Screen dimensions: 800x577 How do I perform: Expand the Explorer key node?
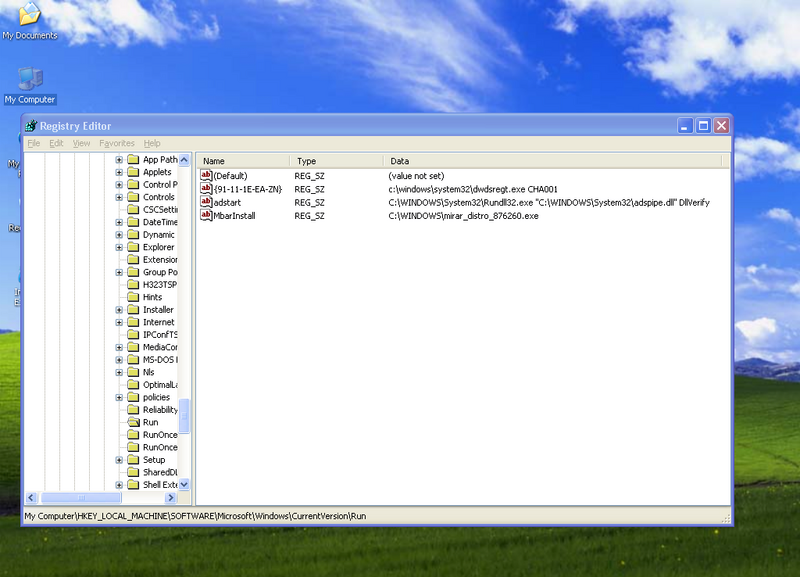pos(119,247)
